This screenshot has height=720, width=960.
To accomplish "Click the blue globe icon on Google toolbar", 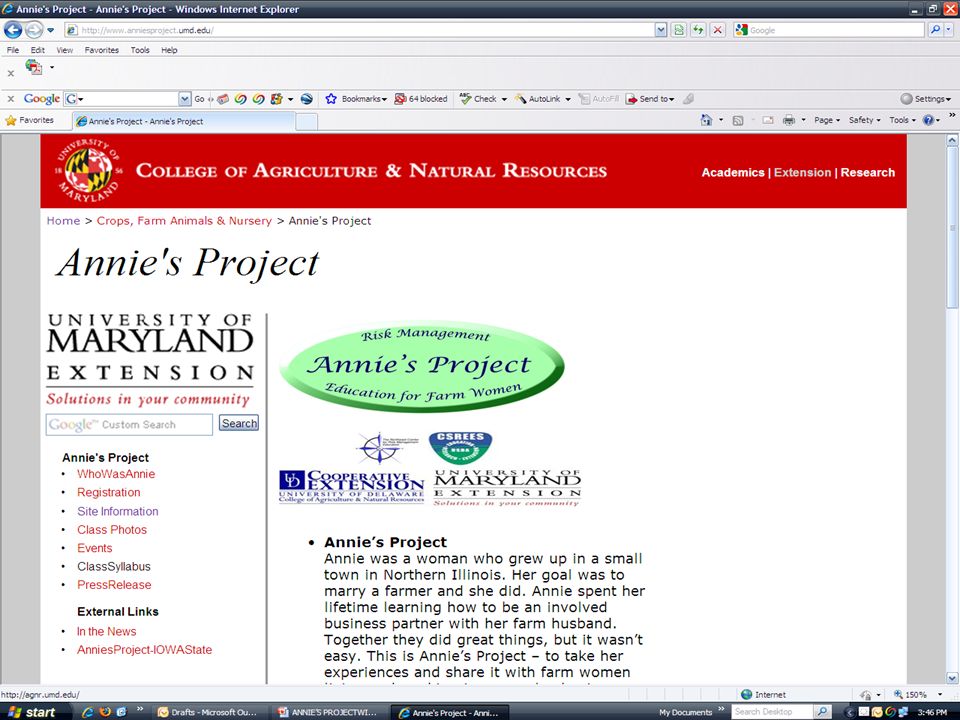I will point(307,99).
